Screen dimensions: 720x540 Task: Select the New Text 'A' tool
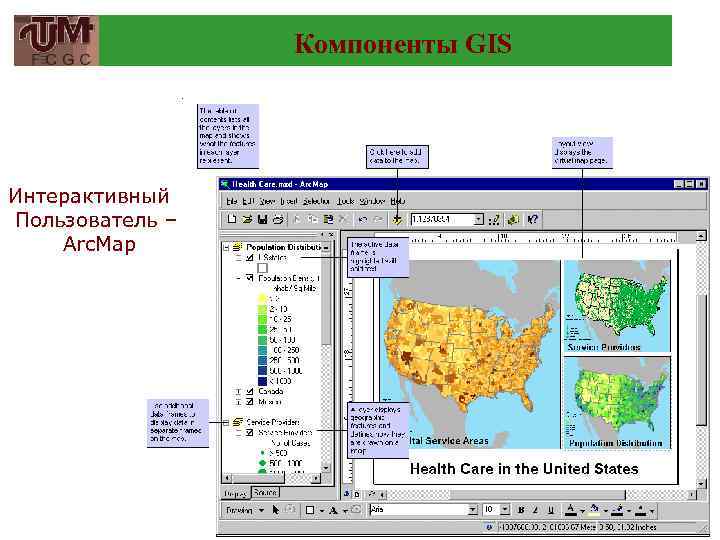tap(333, 510)
